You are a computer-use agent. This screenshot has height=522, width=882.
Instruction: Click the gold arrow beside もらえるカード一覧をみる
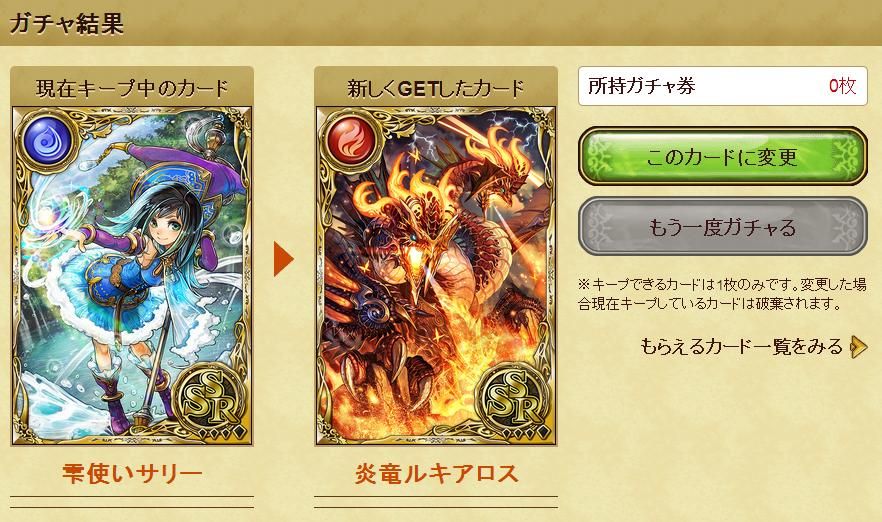pyautogui.click(x=860, y=346)
